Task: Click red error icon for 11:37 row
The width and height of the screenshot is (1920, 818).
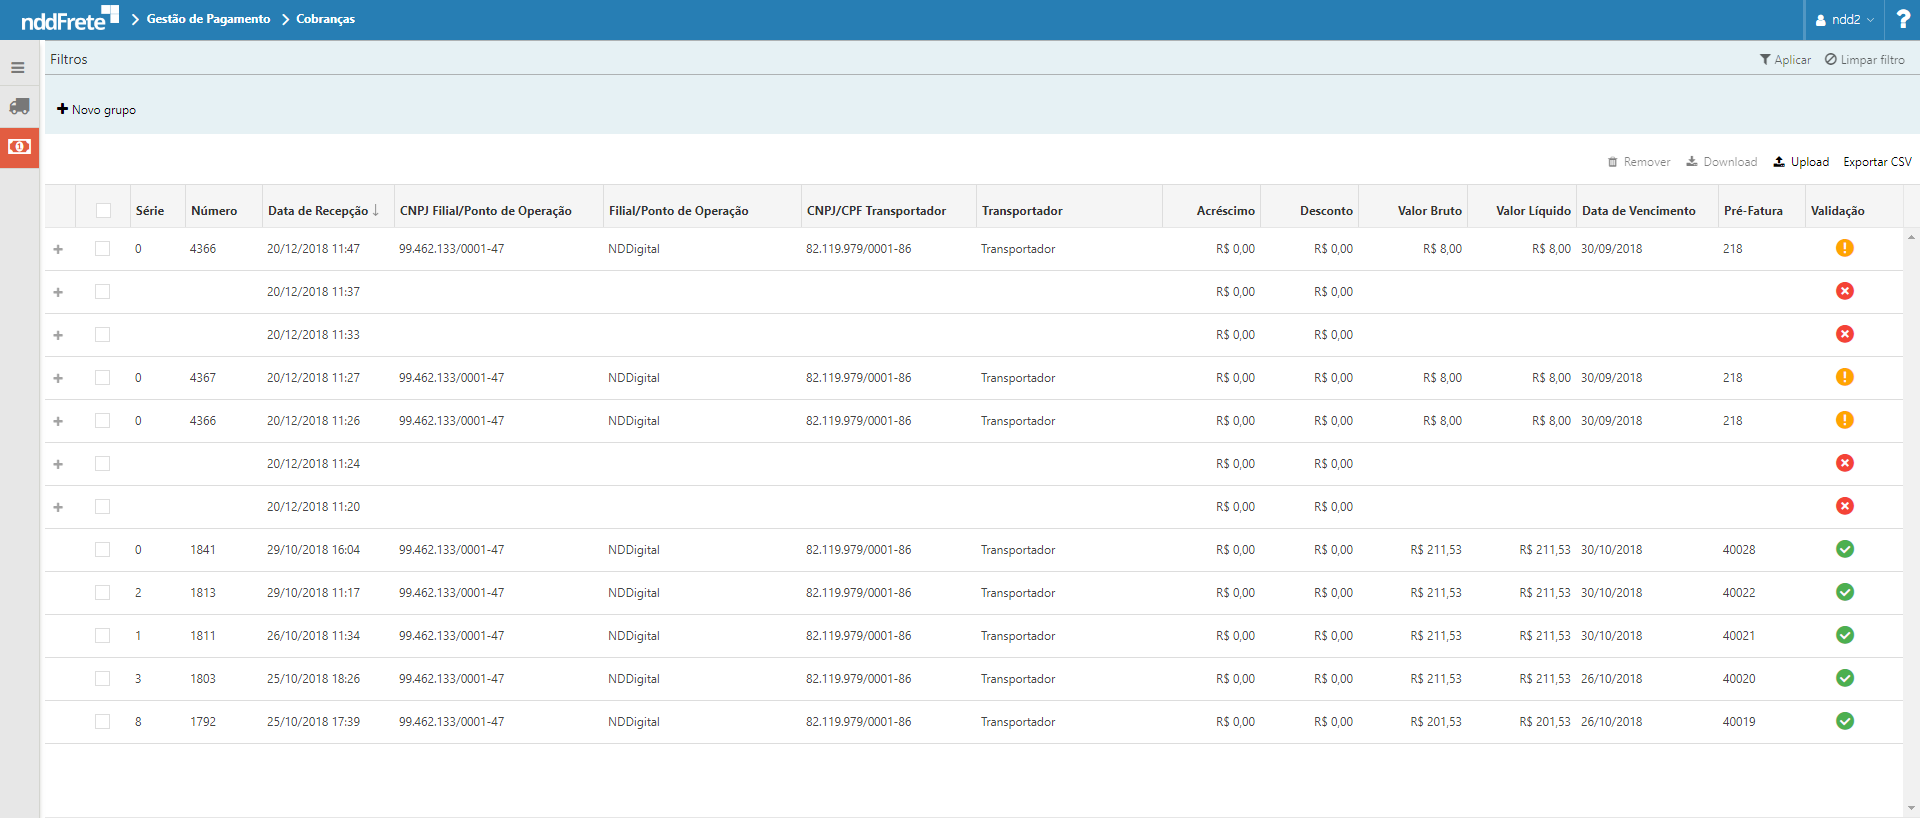Action: tap(1844, 291)
